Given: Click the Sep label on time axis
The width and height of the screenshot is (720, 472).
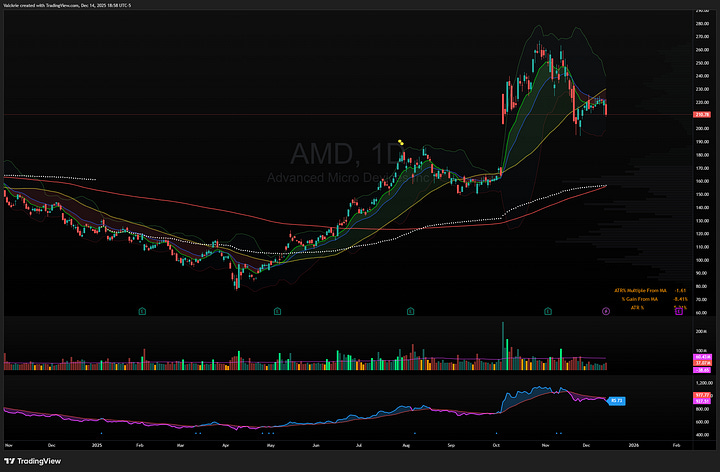Looking at the screenshot, I should pyautogui.click(x=451, y=445).
